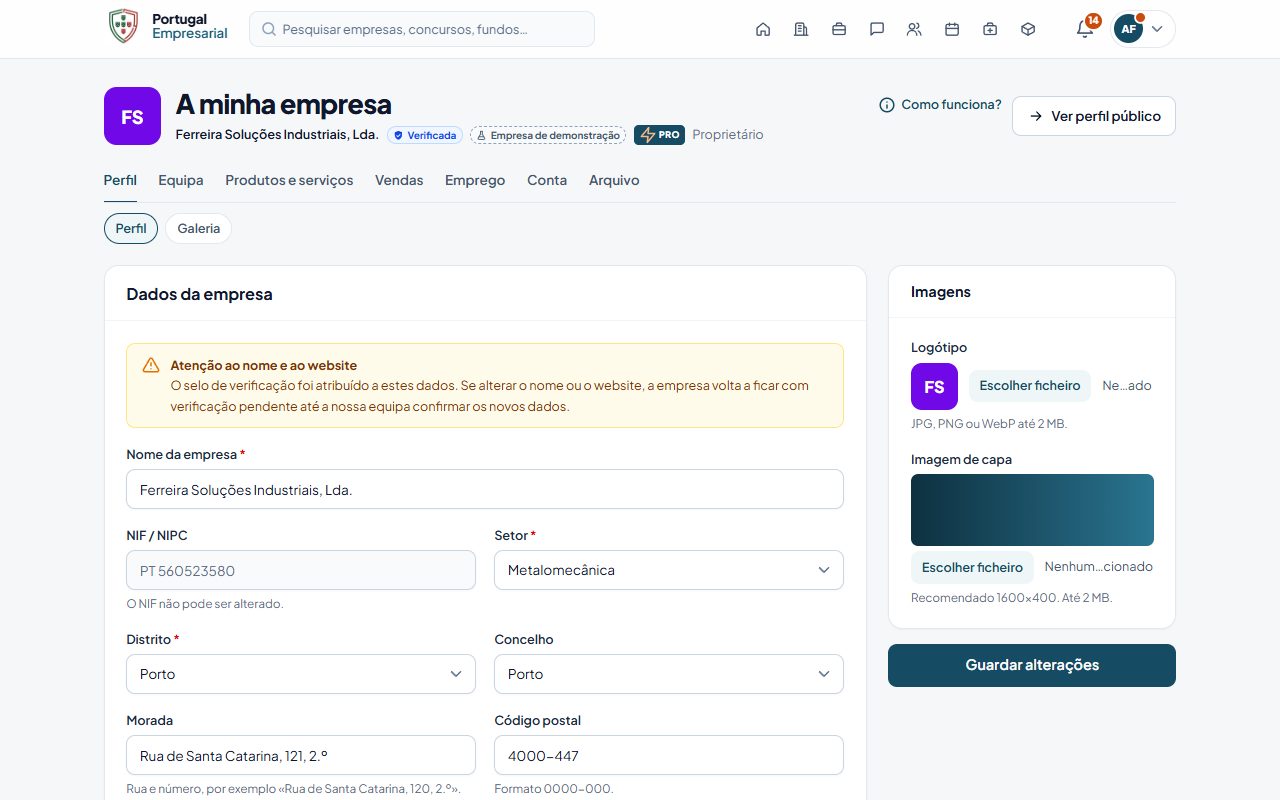Select the Perfil sub-tab pill
1280x800 pixels.
tap(131, 228)
